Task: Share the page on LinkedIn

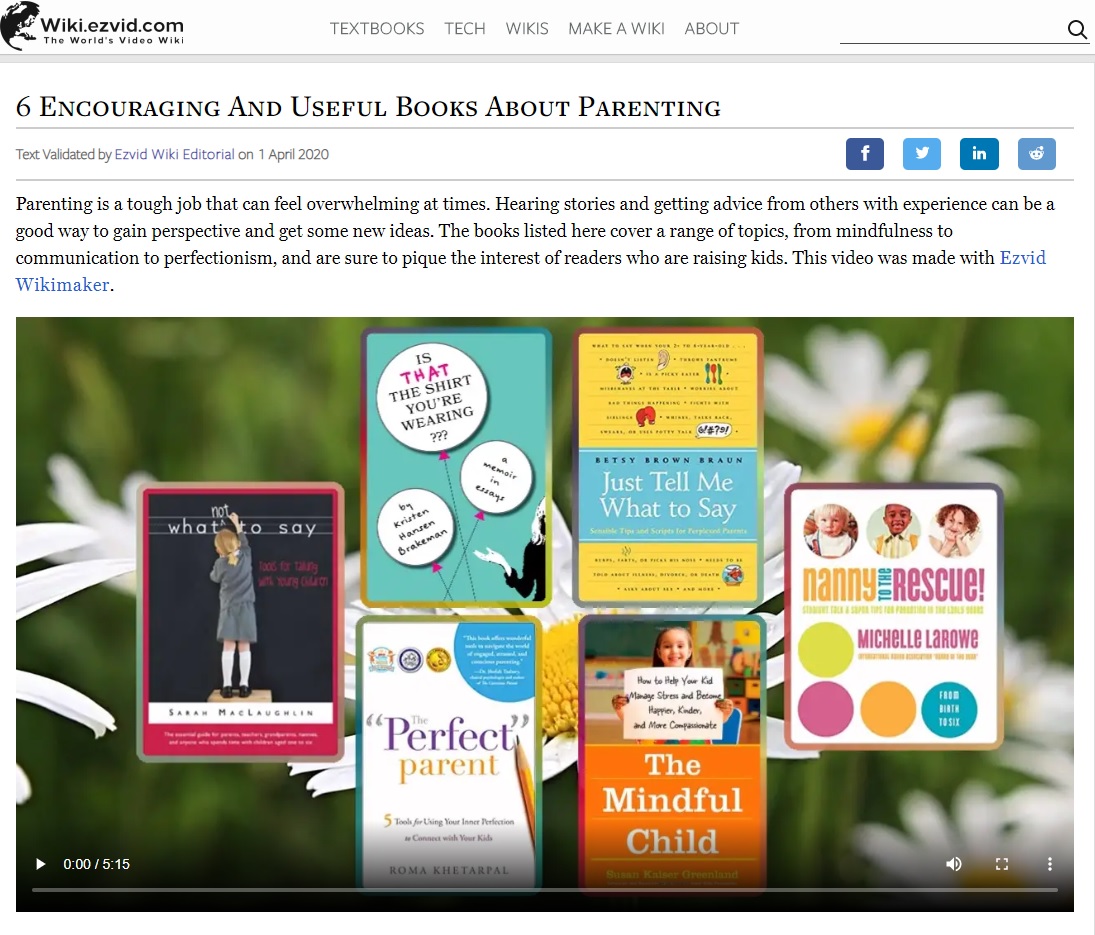Action: (979, 154)
